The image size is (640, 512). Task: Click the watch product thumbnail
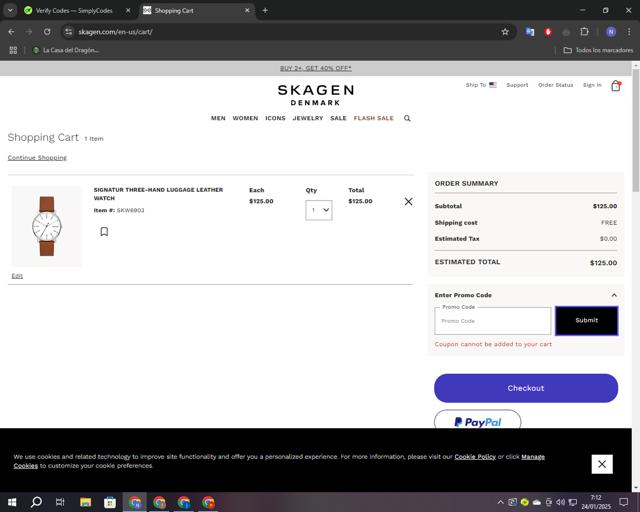click(47, 226)
